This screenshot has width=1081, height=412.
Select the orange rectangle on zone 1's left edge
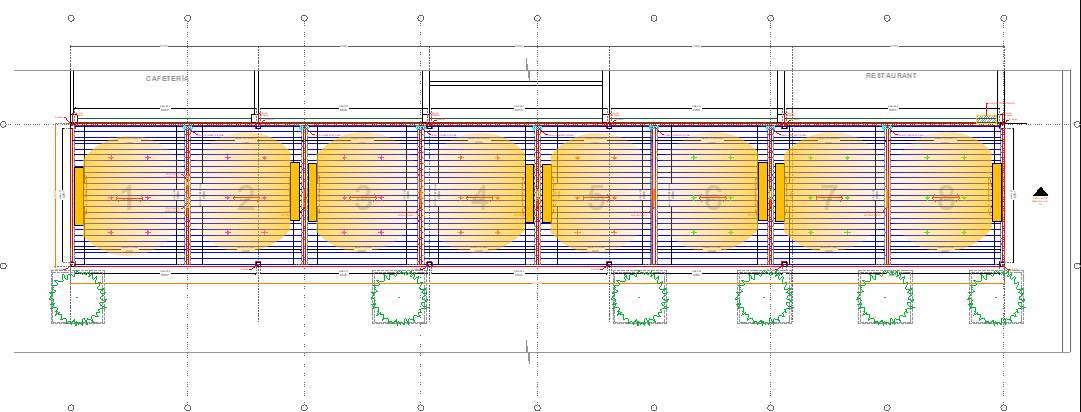(79, 195)
